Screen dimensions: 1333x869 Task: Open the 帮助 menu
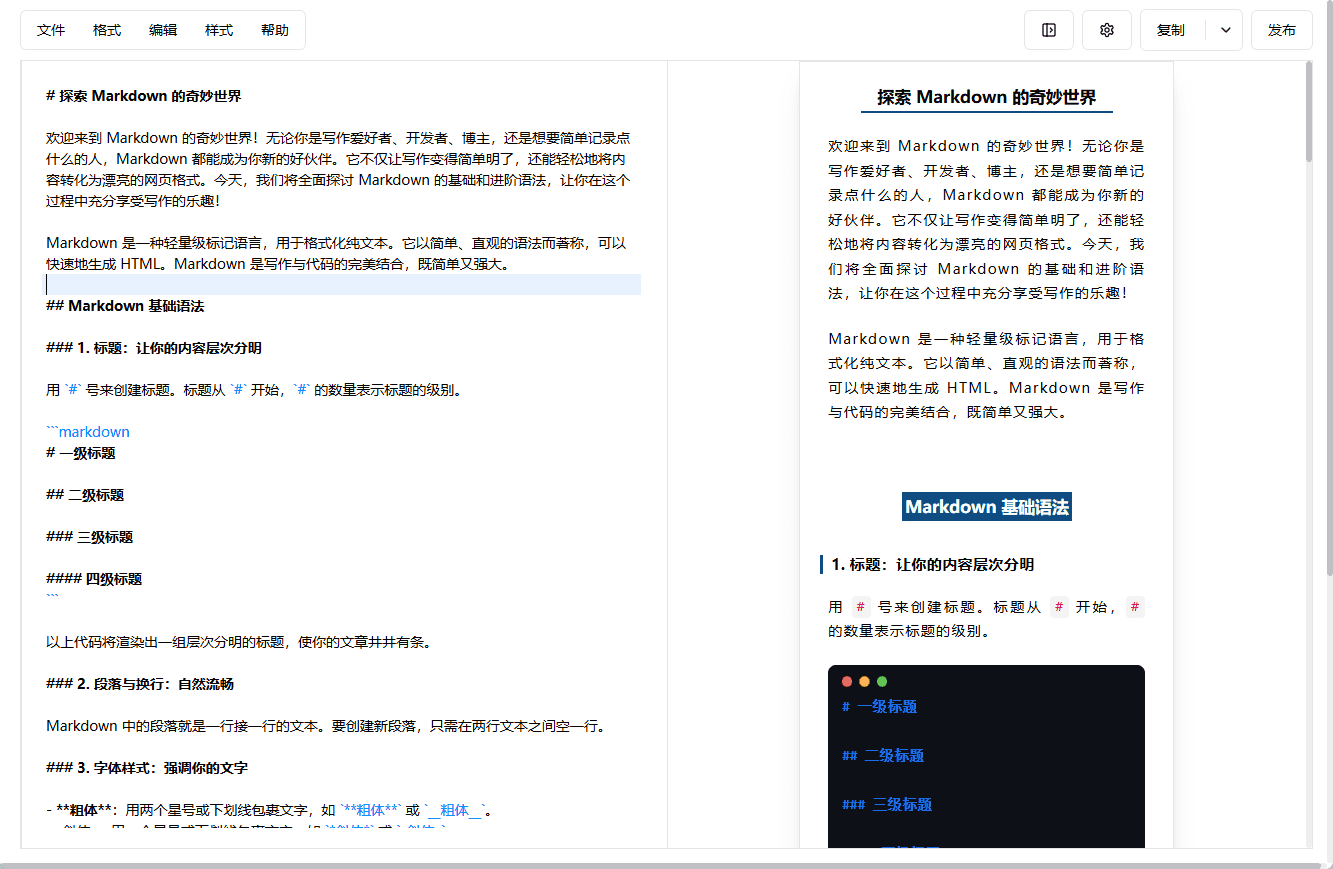coord(275,30)
